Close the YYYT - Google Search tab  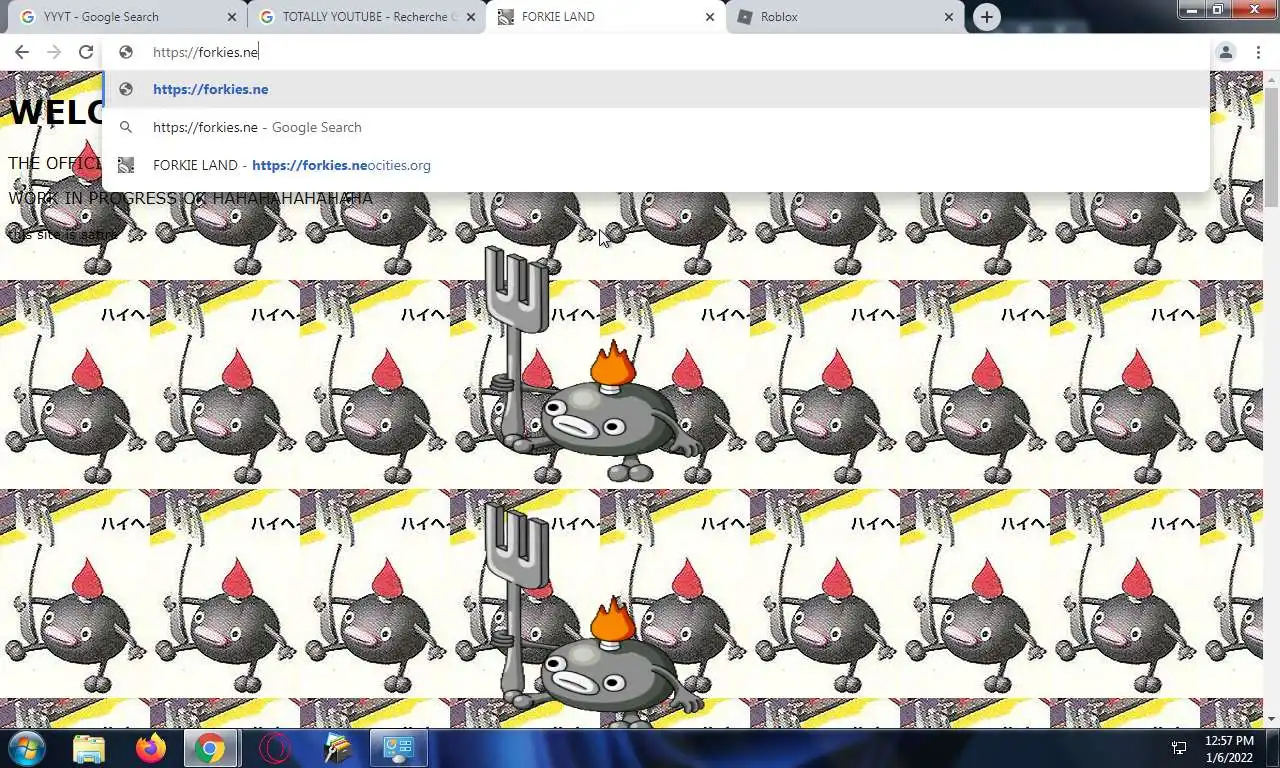click(232, 17)
